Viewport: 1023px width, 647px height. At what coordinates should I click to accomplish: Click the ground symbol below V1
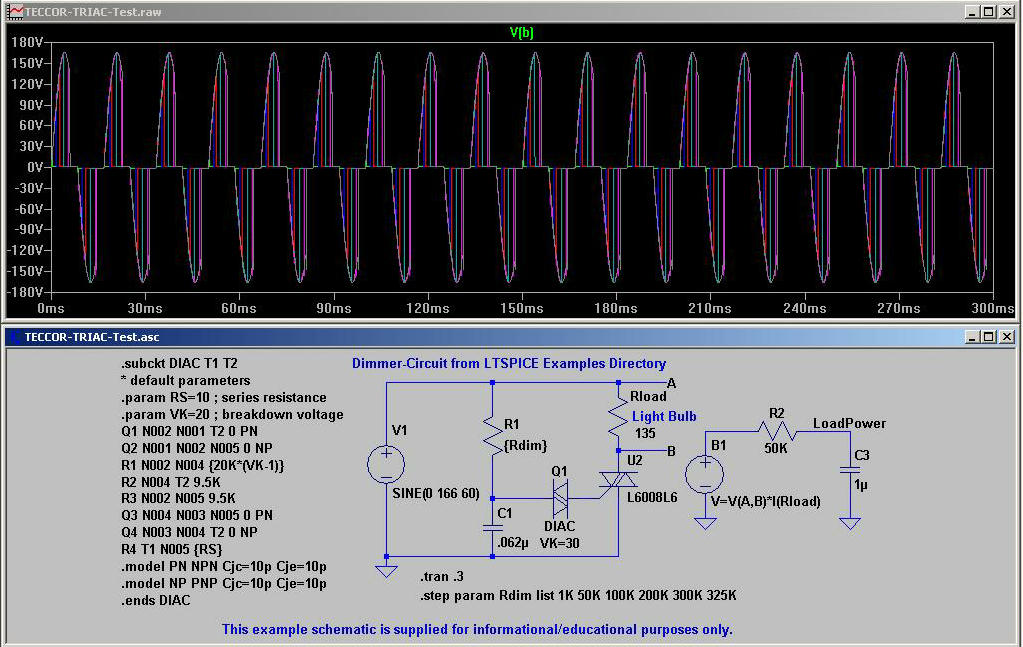click(x=386, y=571)
